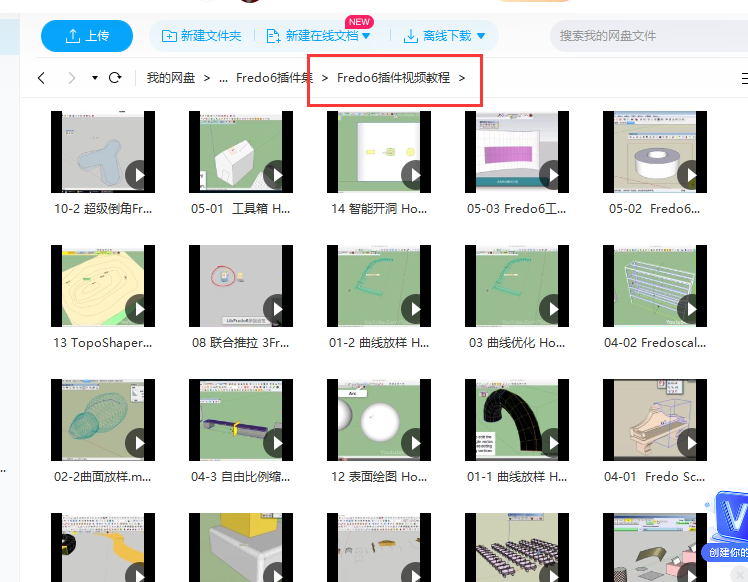Select file name 12 表面绘图 Ho...
Viewport: 748px width, 582px height.
point(379,477)
